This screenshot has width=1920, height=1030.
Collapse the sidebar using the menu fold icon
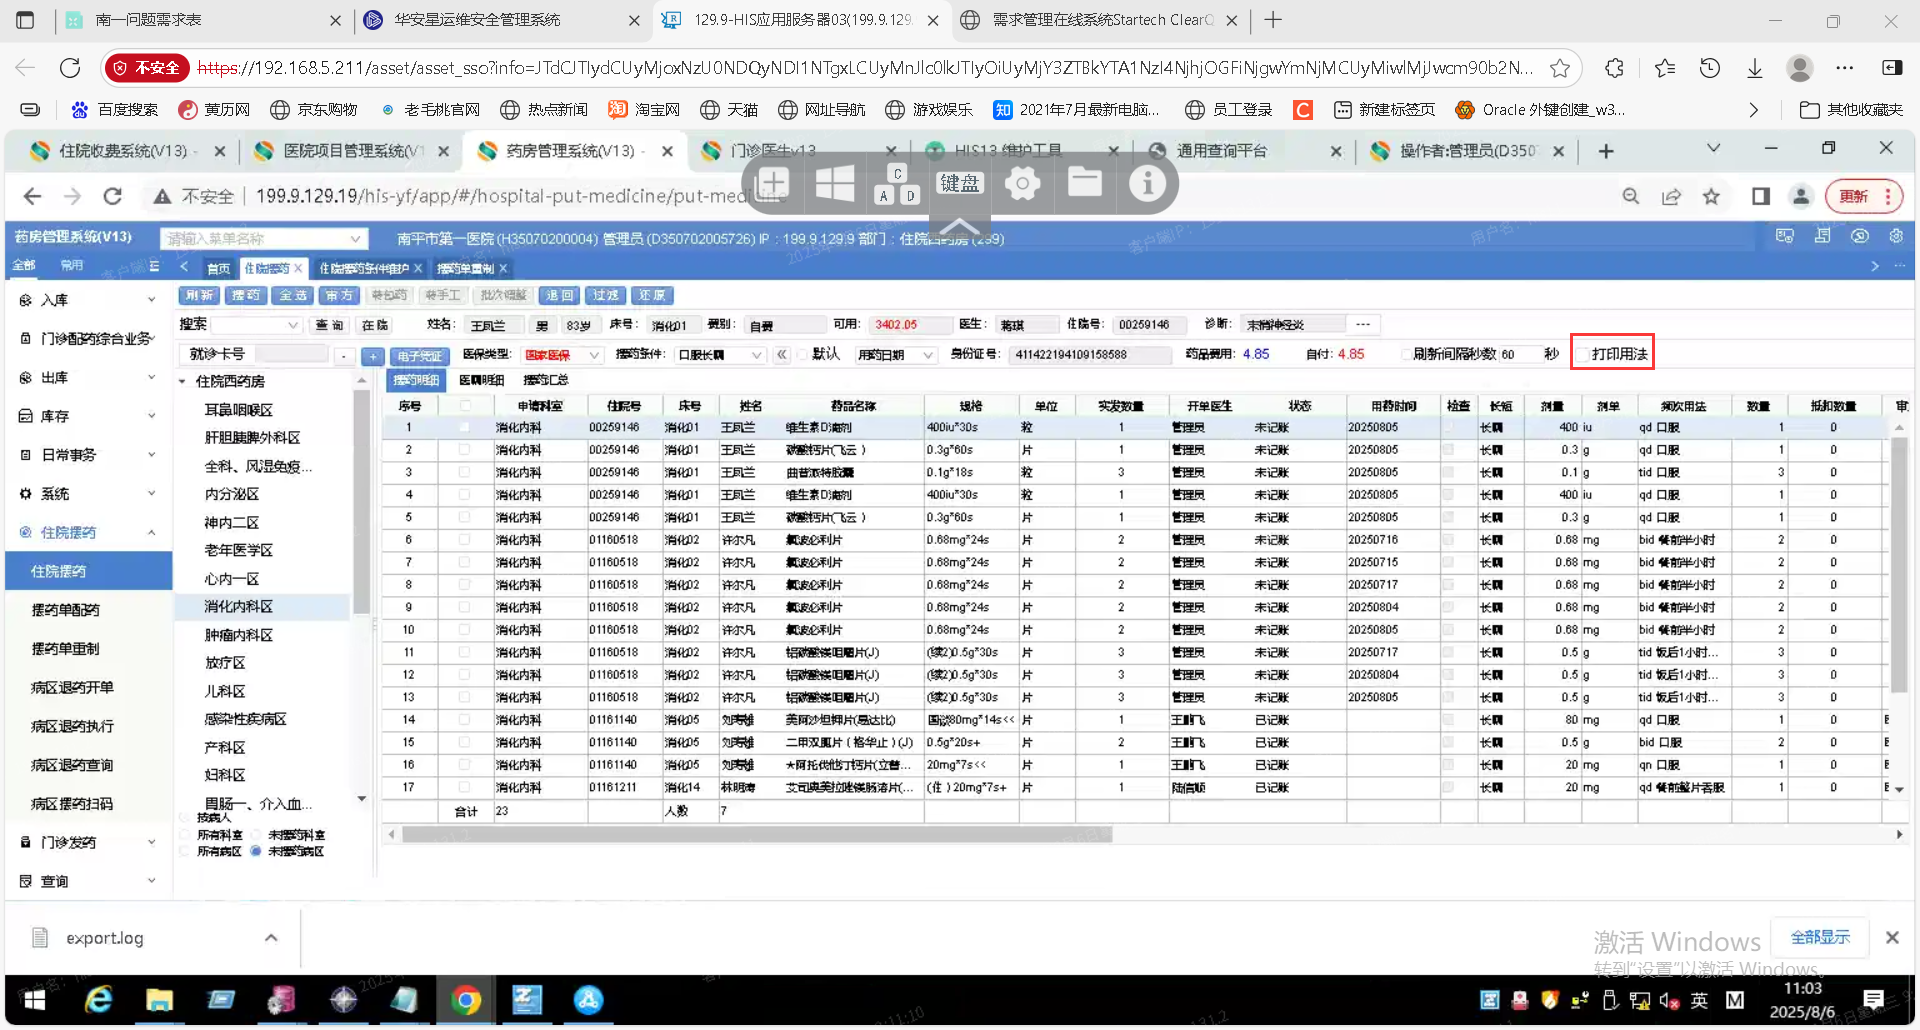(154, 266)
